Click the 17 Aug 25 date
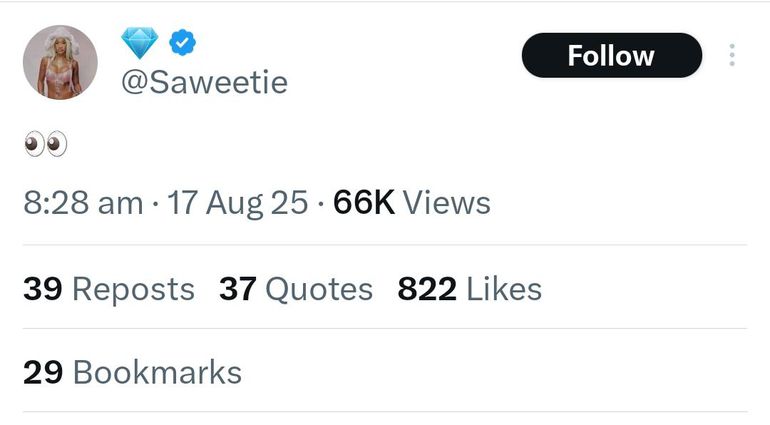Image resolution: width=770 pixels, height=425 pixels. click(238, 203)
